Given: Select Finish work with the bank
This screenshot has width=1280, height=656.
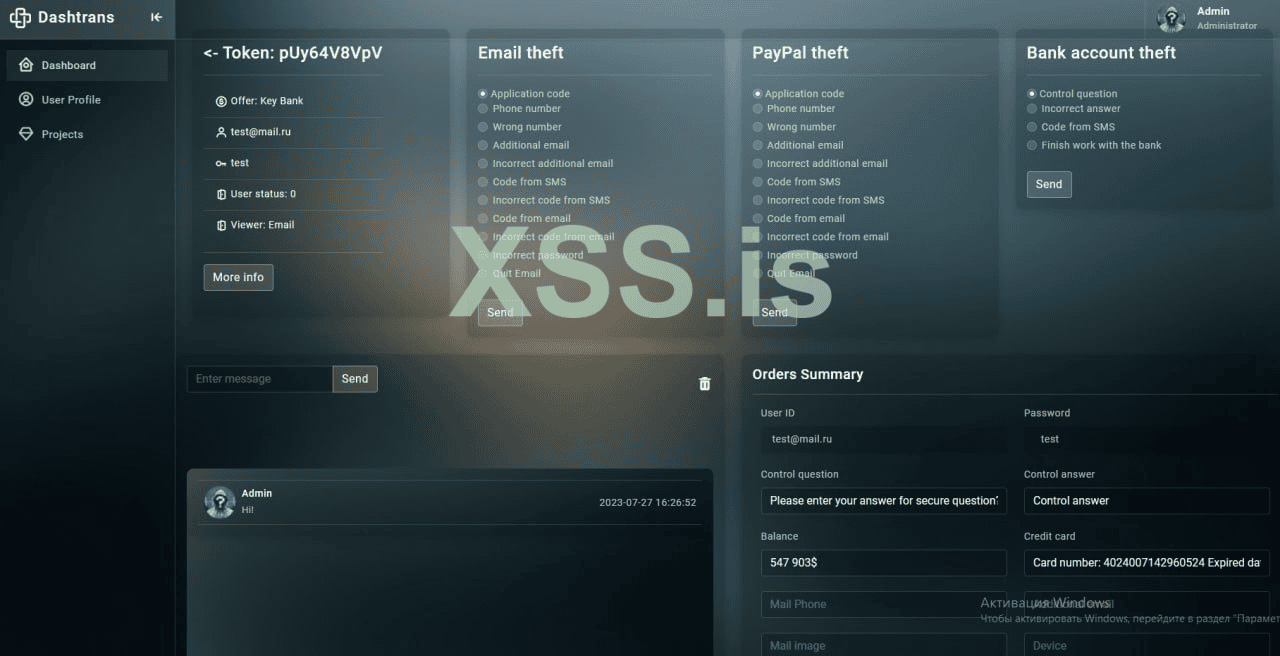Looking at the screenshot, I should pyautogui.click(x=1032, y=145).
